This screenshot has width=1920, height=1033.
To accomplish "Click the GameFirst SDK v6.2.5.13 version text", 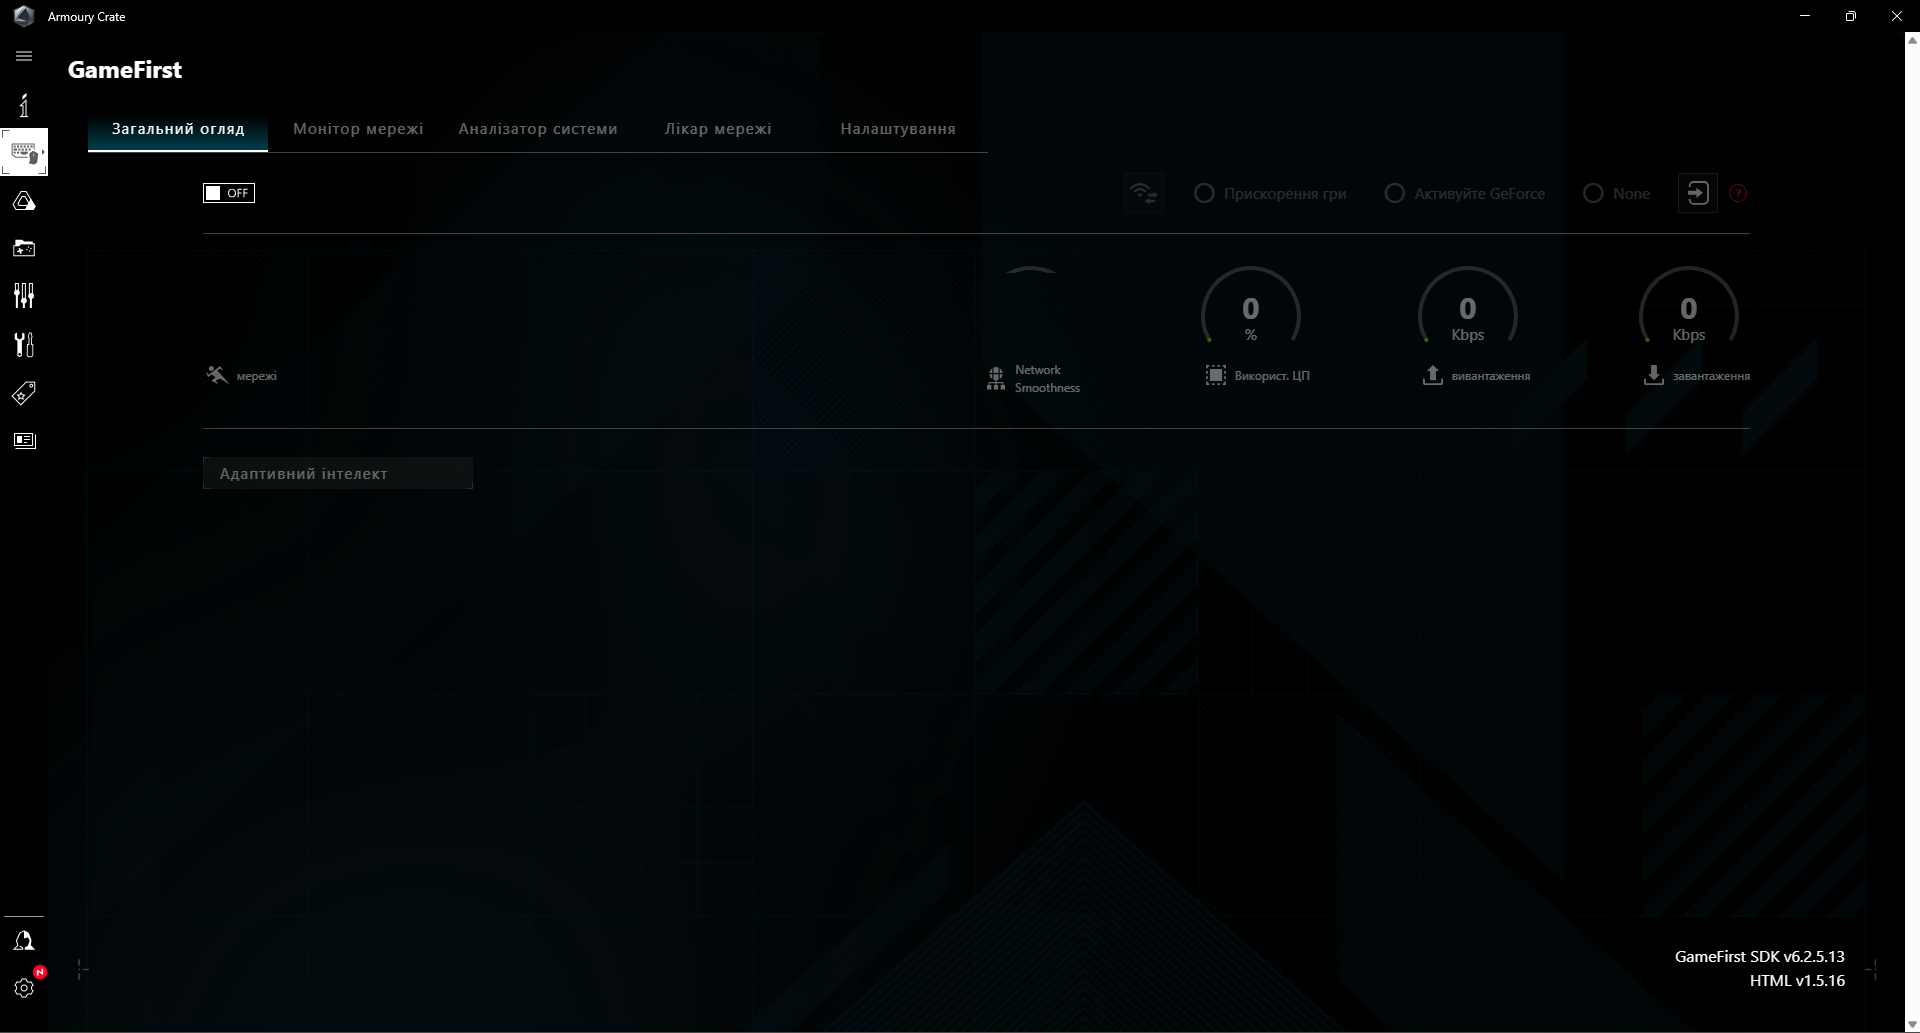I will (1760, 957).
